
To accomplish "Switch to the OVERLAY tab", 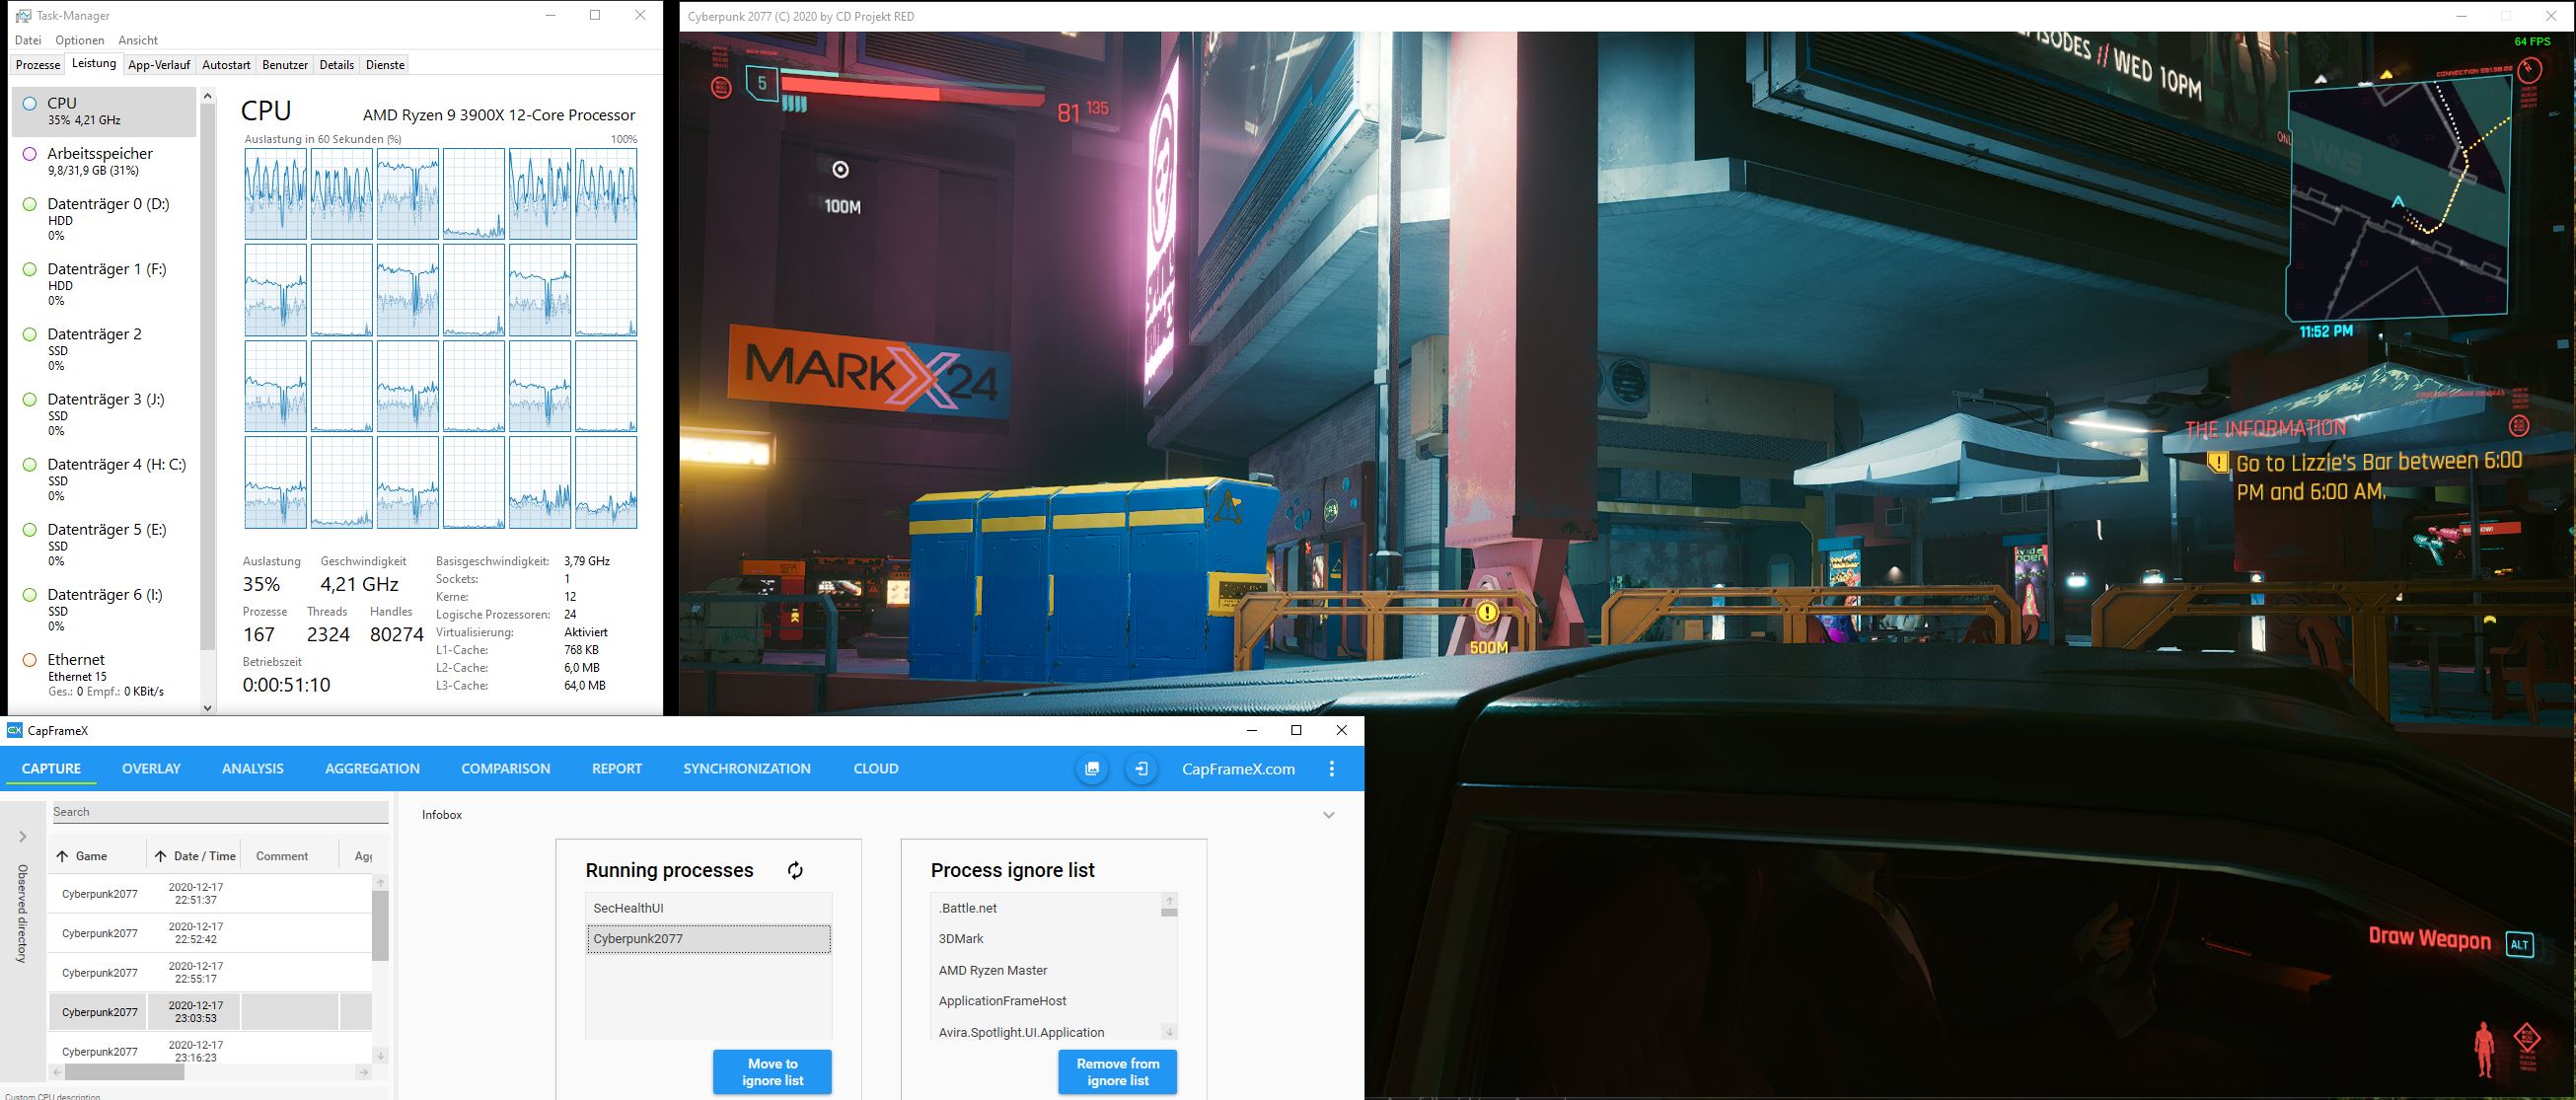I will tap(151, 769).
